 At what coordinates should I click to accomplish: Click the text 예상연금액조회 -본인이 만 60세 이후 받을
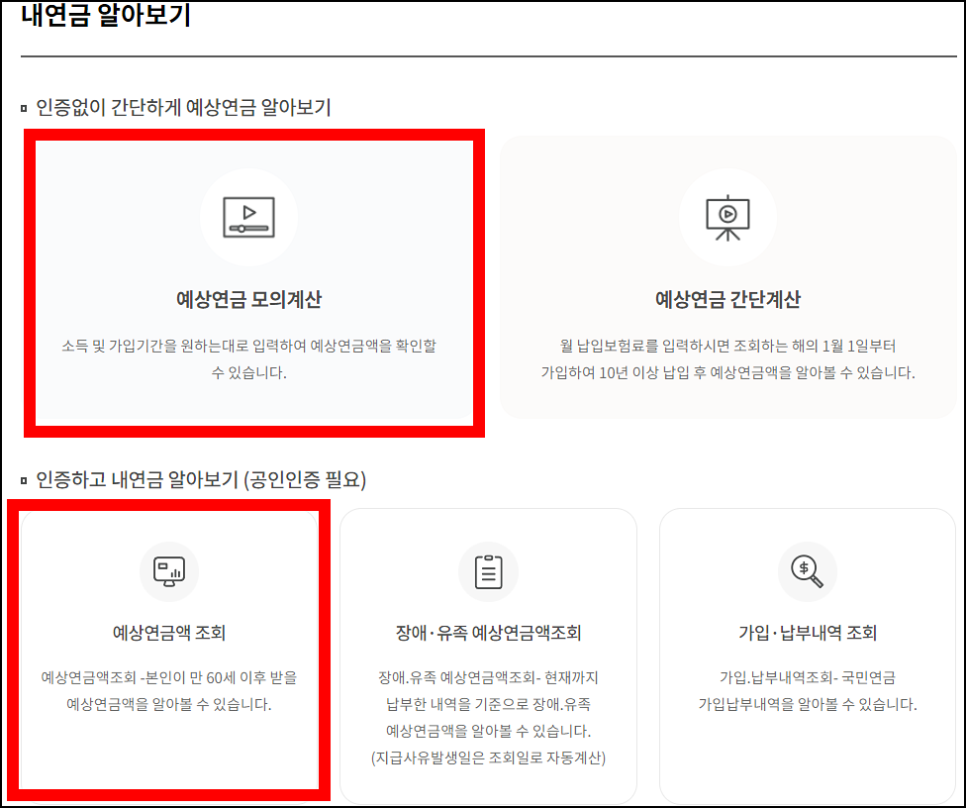(169, 678)
